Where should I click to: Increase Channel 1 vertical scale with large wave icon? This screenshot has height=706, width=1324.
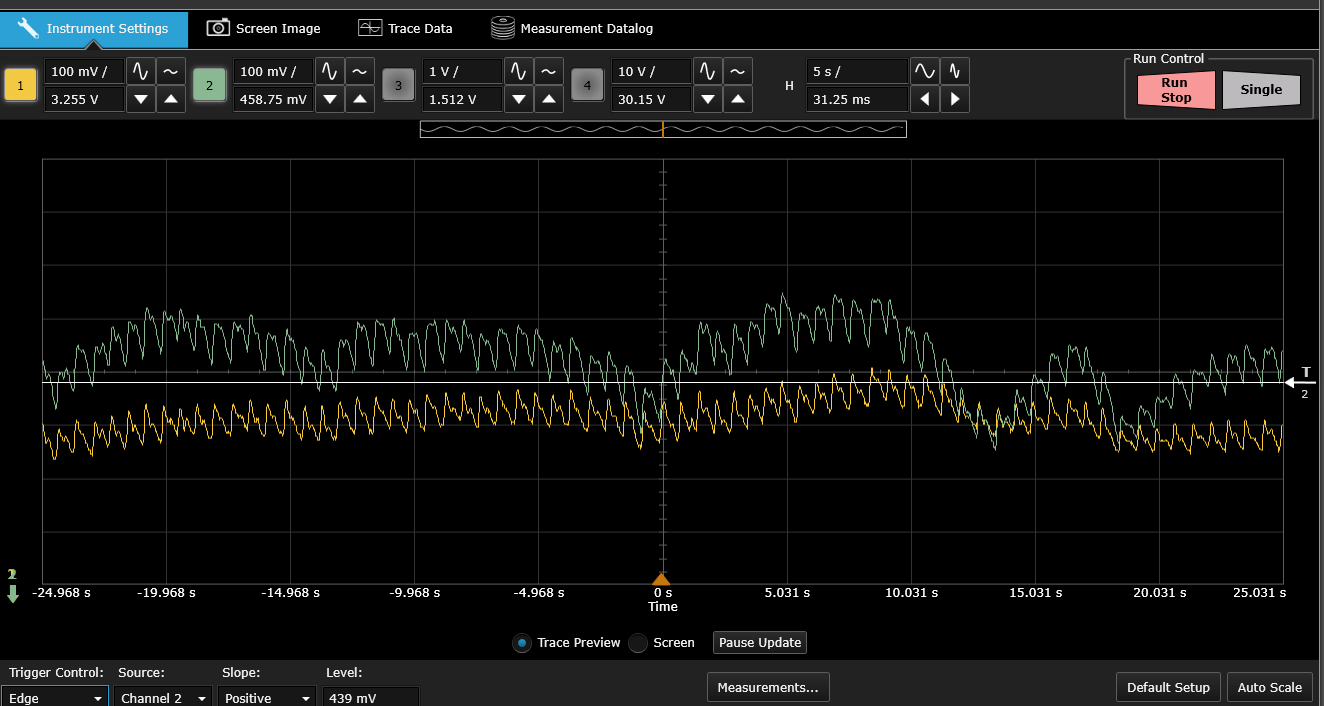click(x=141, y=71)
